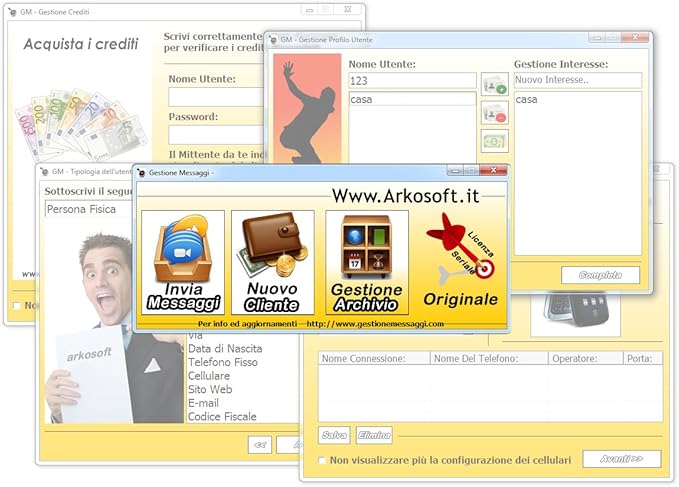Select Data di Nascita in the list
679x487 pixels.
(225, 348)
